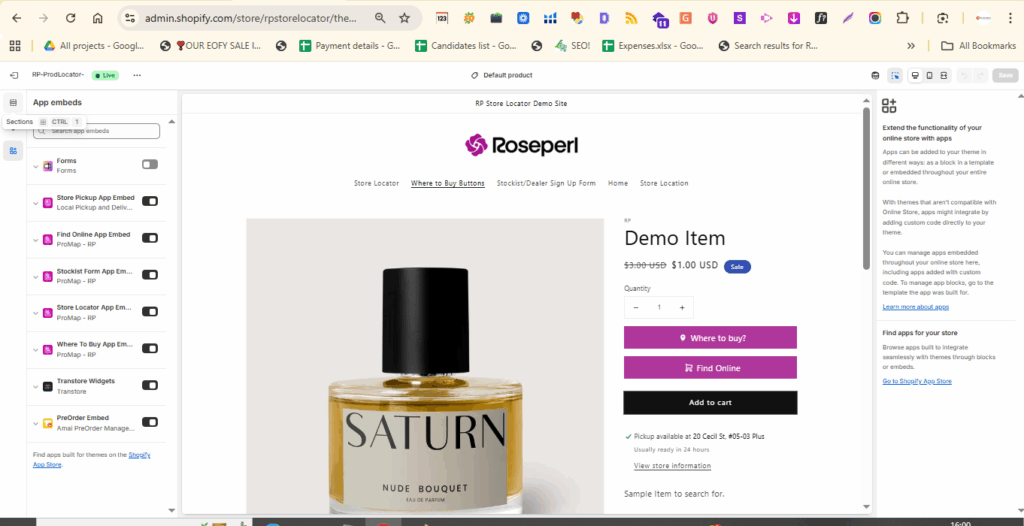
Task: Select the fullscreen preview icon
Action: point(944,75)
